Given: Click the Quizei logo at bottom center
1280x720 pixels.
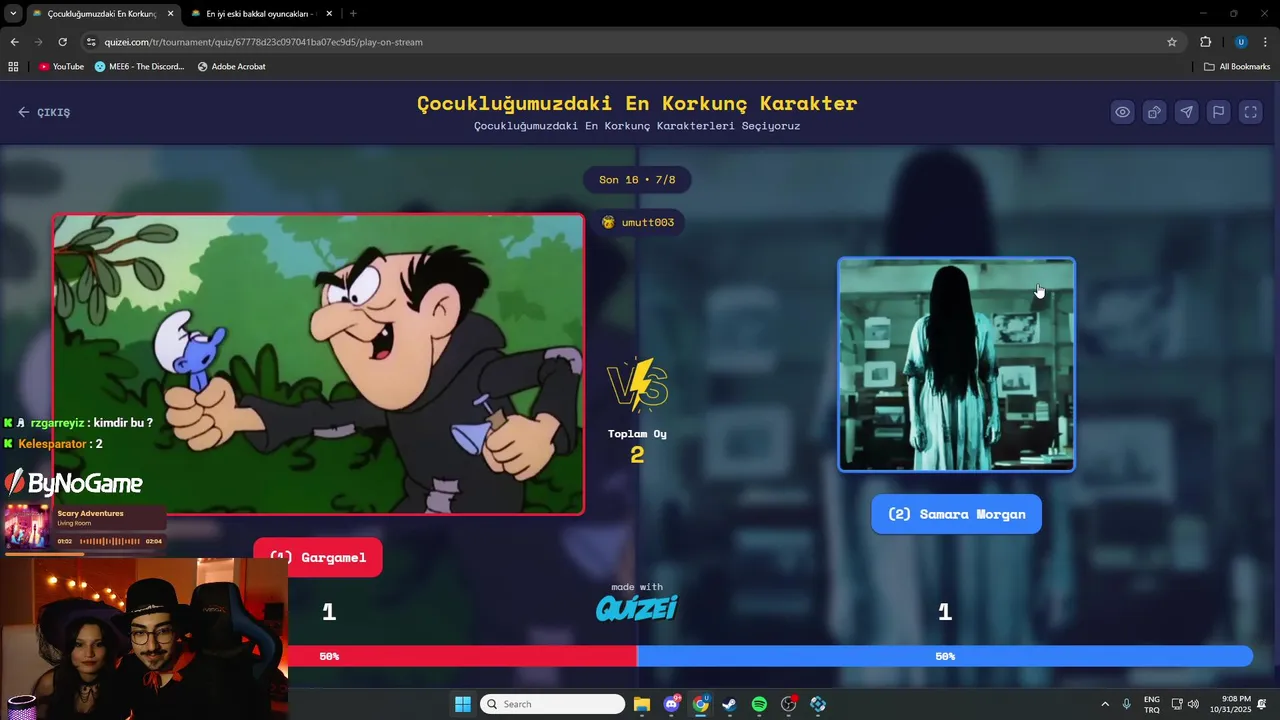Looking at the screenshot, I should pos(637,607).
